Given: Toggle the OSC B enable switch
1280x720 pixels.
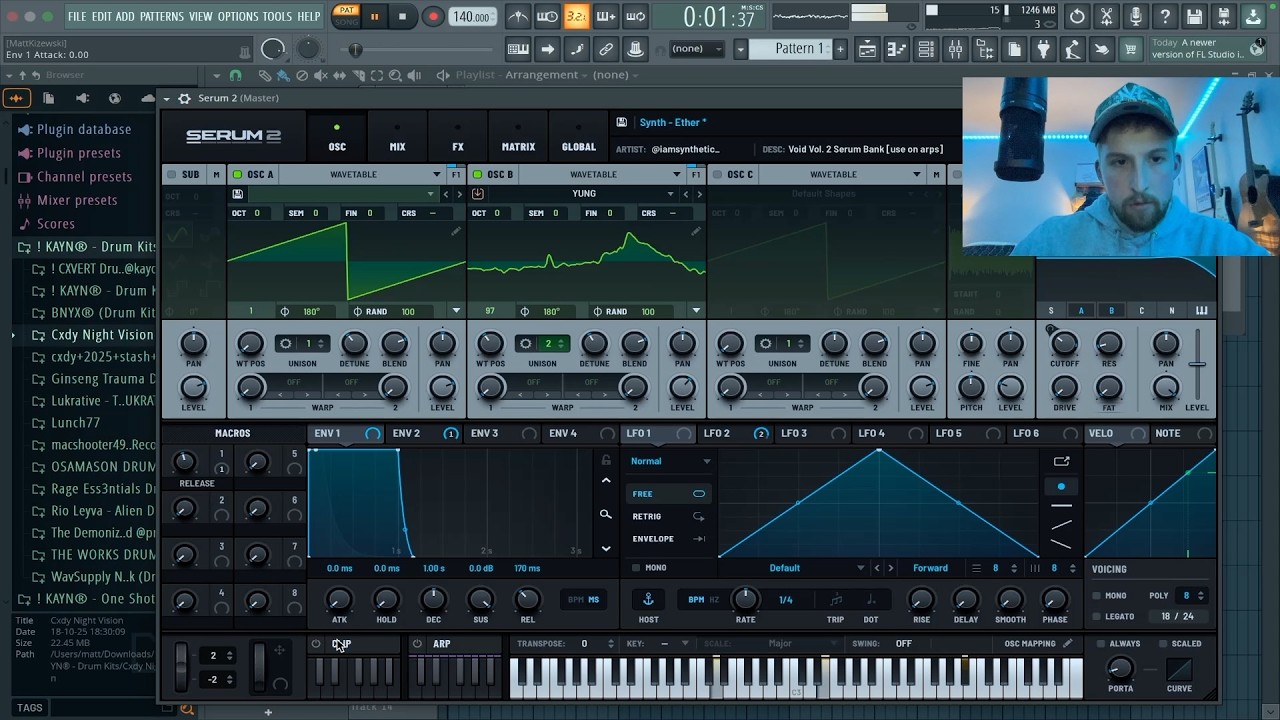Looking at the screenshot, I should coord(477,174).
